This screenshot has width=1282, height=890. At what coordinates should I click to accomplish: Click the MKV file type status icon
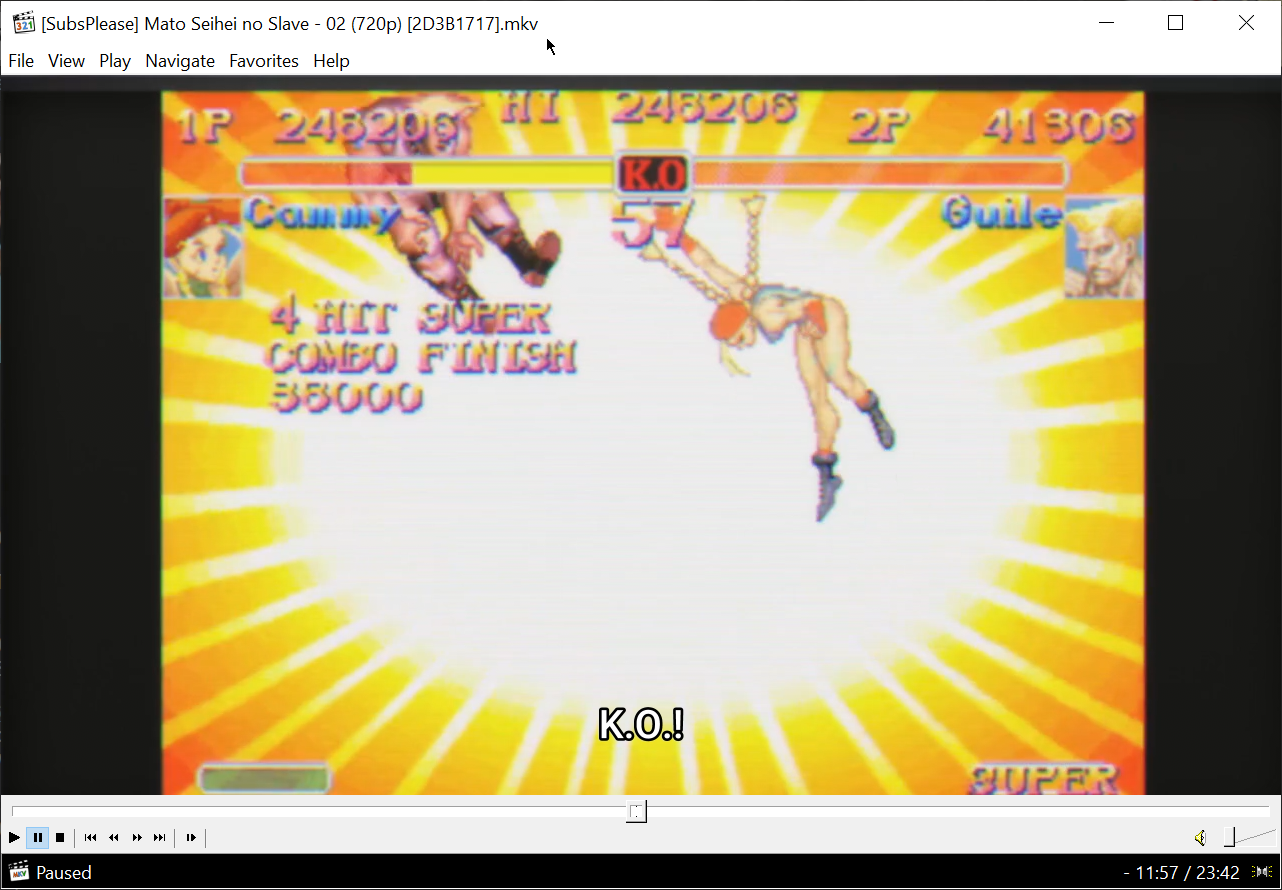click(x=19, y=872)
